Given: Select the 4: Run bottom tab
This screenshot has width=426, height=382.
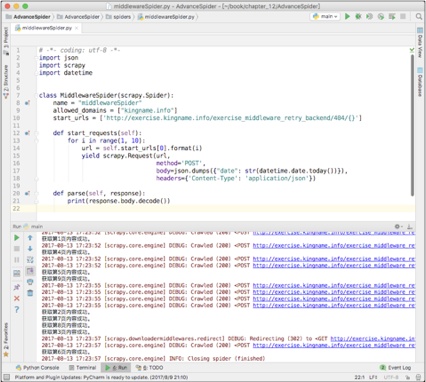Looking at the screenshot, I should (x=116, y=367).
